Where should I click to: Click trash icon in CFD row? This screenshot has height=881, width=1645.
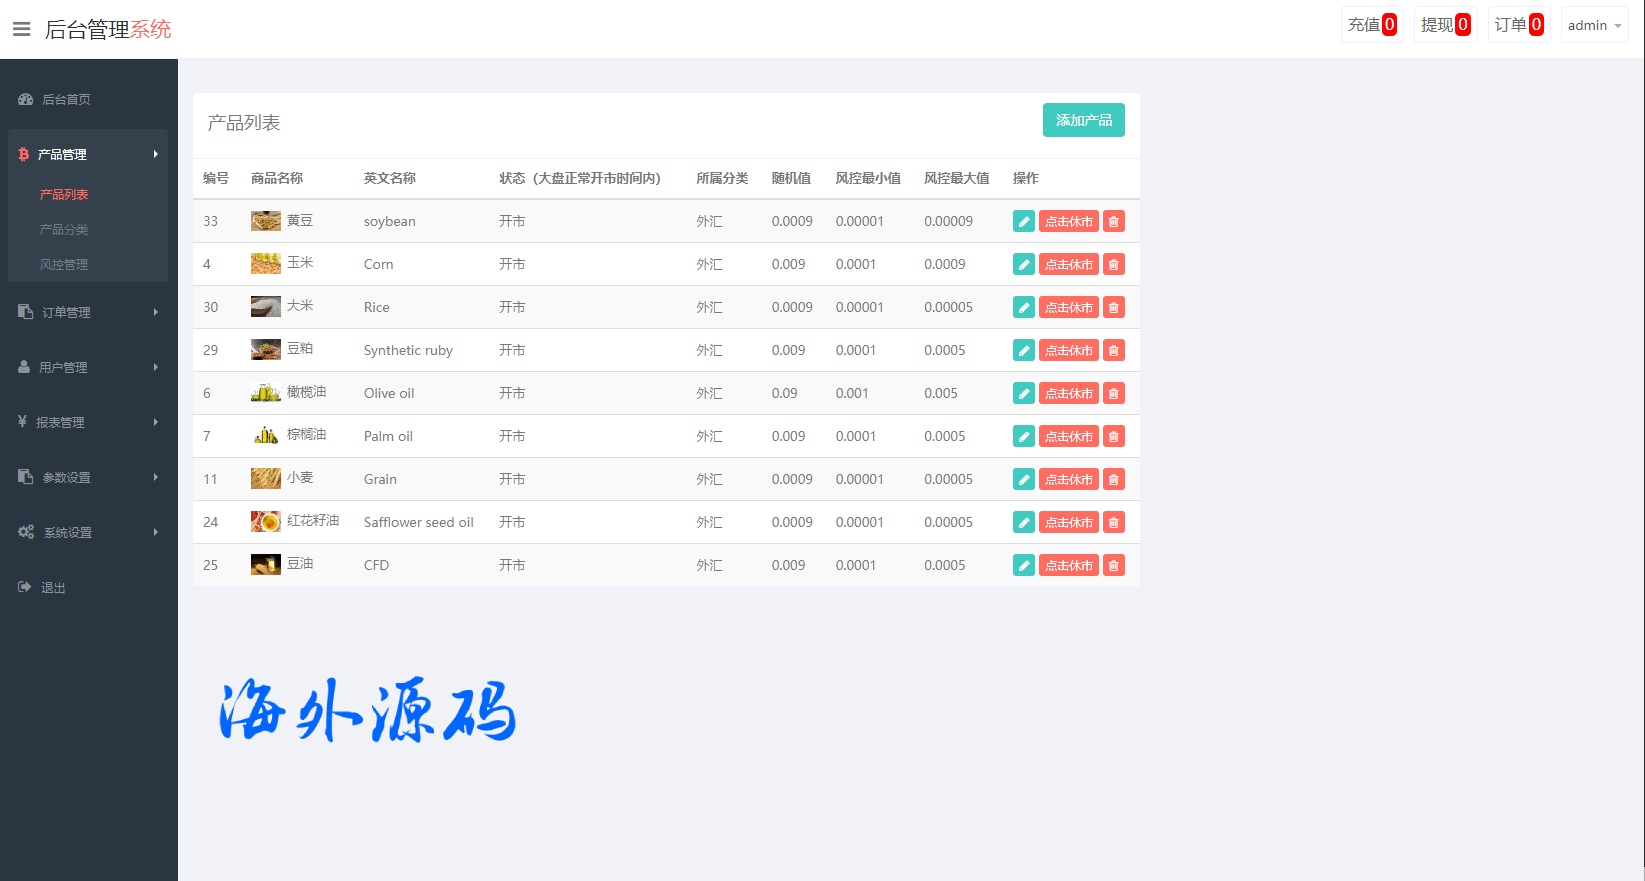pos(1113,566)
